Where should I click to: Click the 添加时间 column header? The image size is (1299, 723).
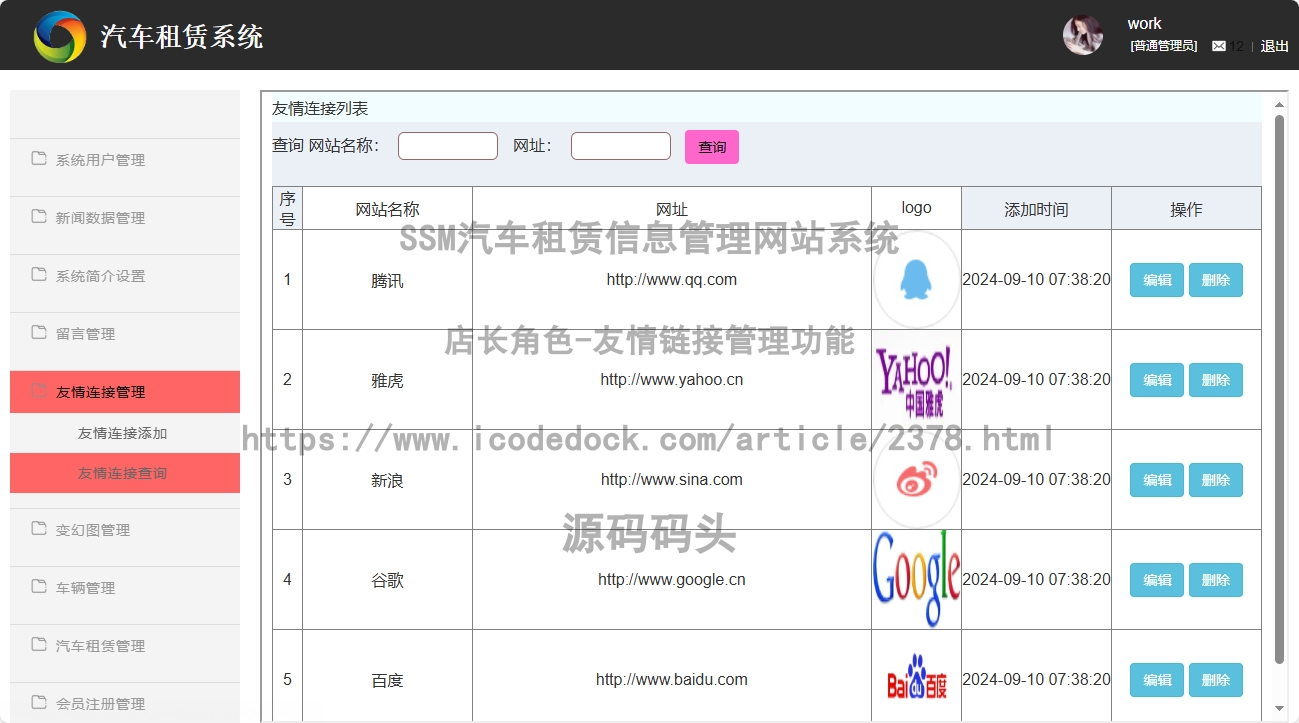point(1036,209)
